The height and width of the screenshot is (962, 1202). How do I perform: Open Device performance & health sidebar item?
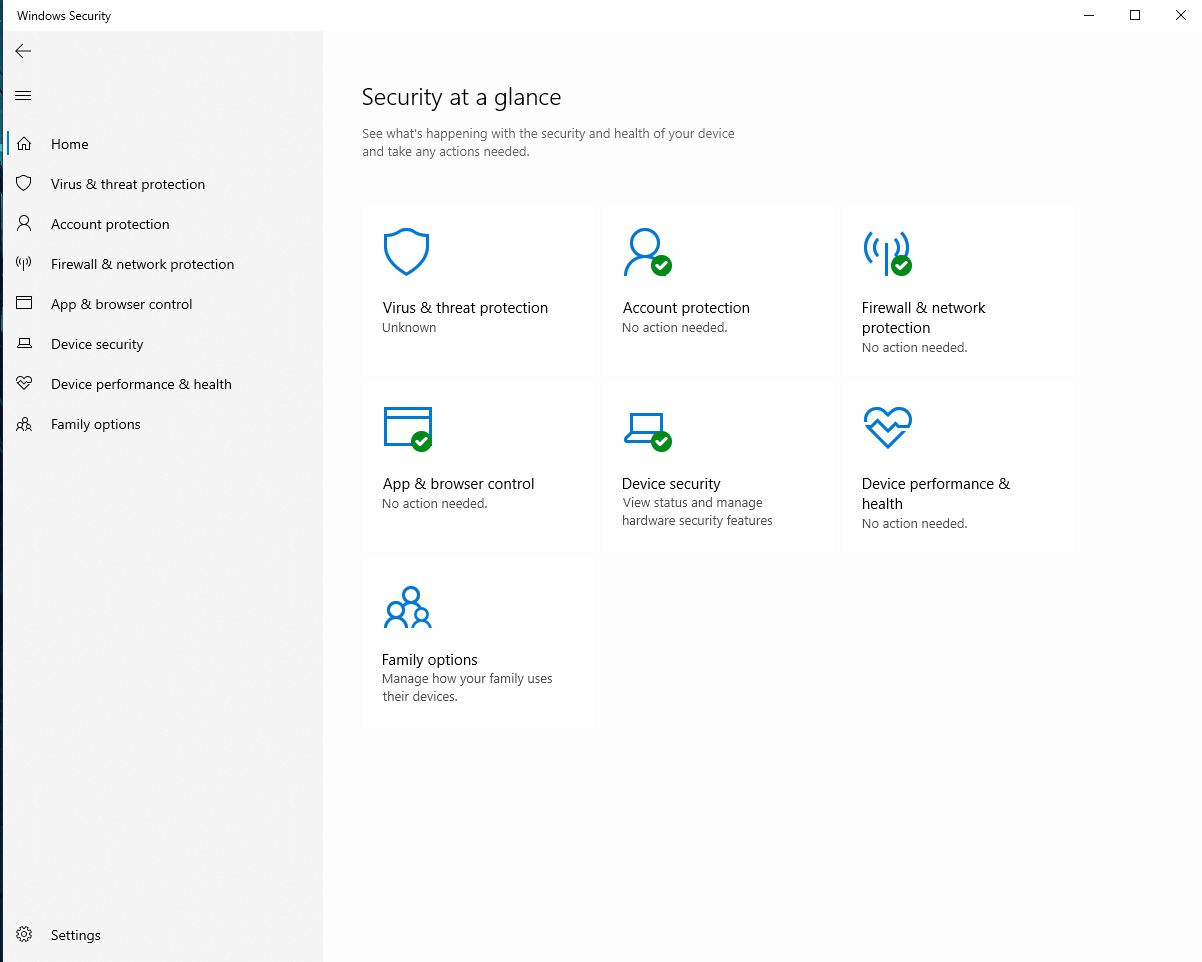[x=141, y=384]
